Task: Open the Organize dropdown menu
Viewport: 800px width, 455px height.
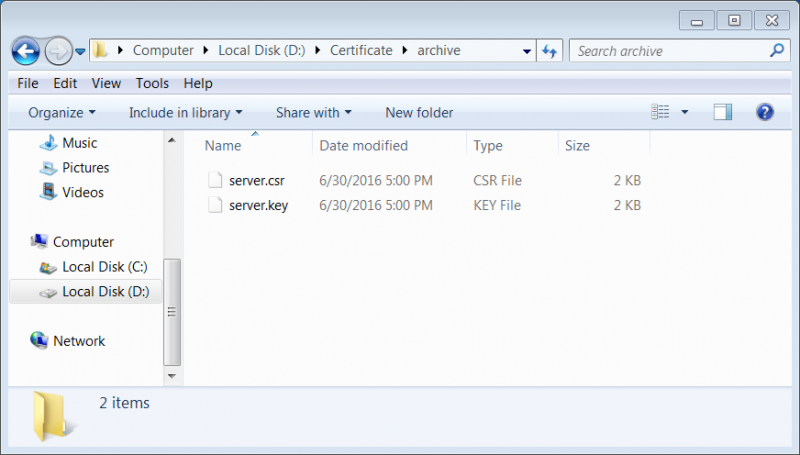Action: [x=62, y=113]
